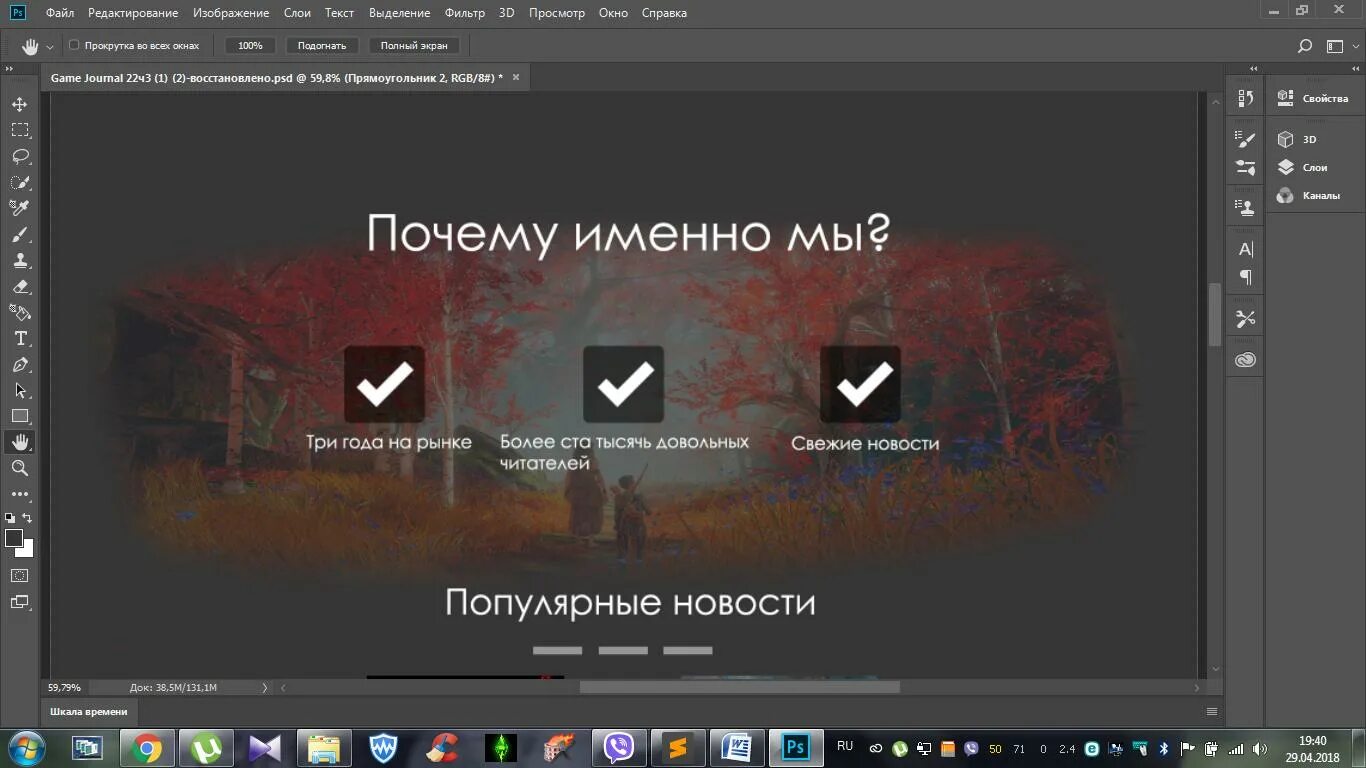Click the Подогнать button
Screen dimensions: 1366x768
point(322,45)
